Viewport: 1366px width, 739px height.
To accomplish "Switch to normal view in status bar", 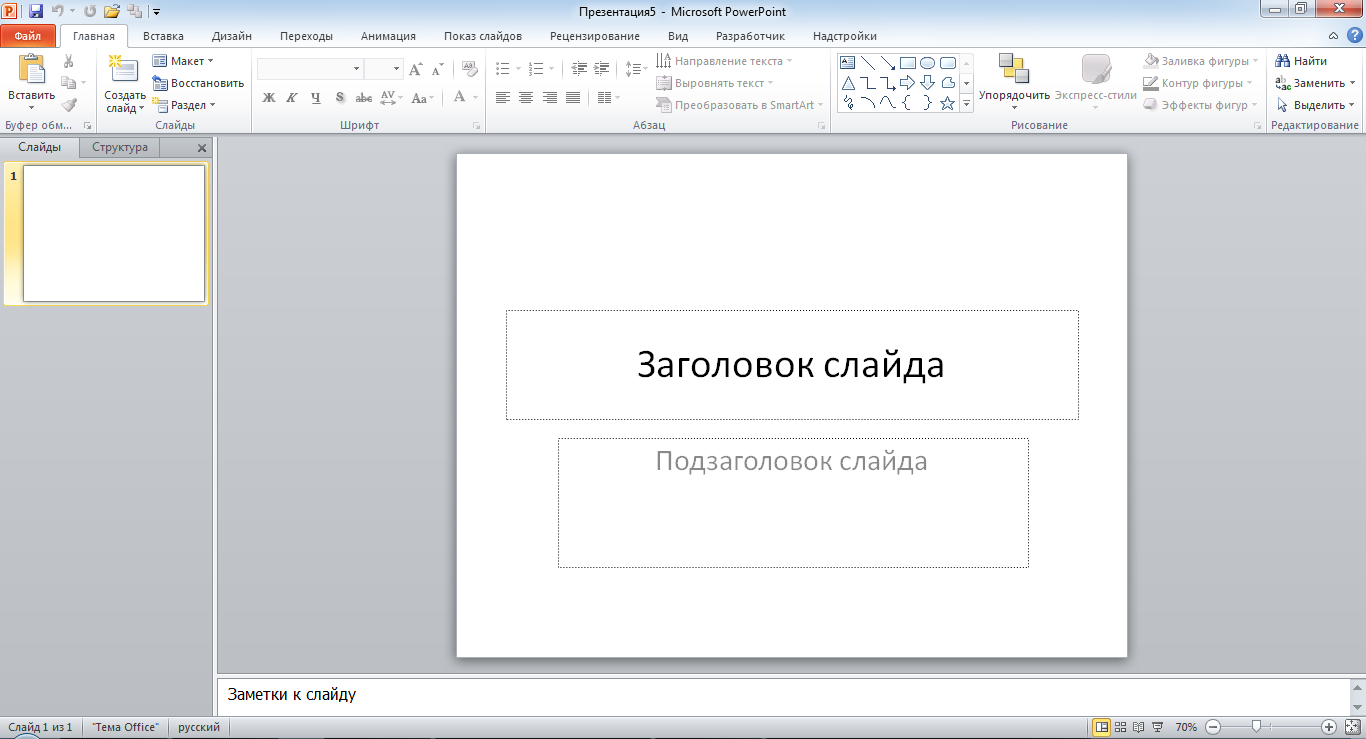I will point(1102,727).
